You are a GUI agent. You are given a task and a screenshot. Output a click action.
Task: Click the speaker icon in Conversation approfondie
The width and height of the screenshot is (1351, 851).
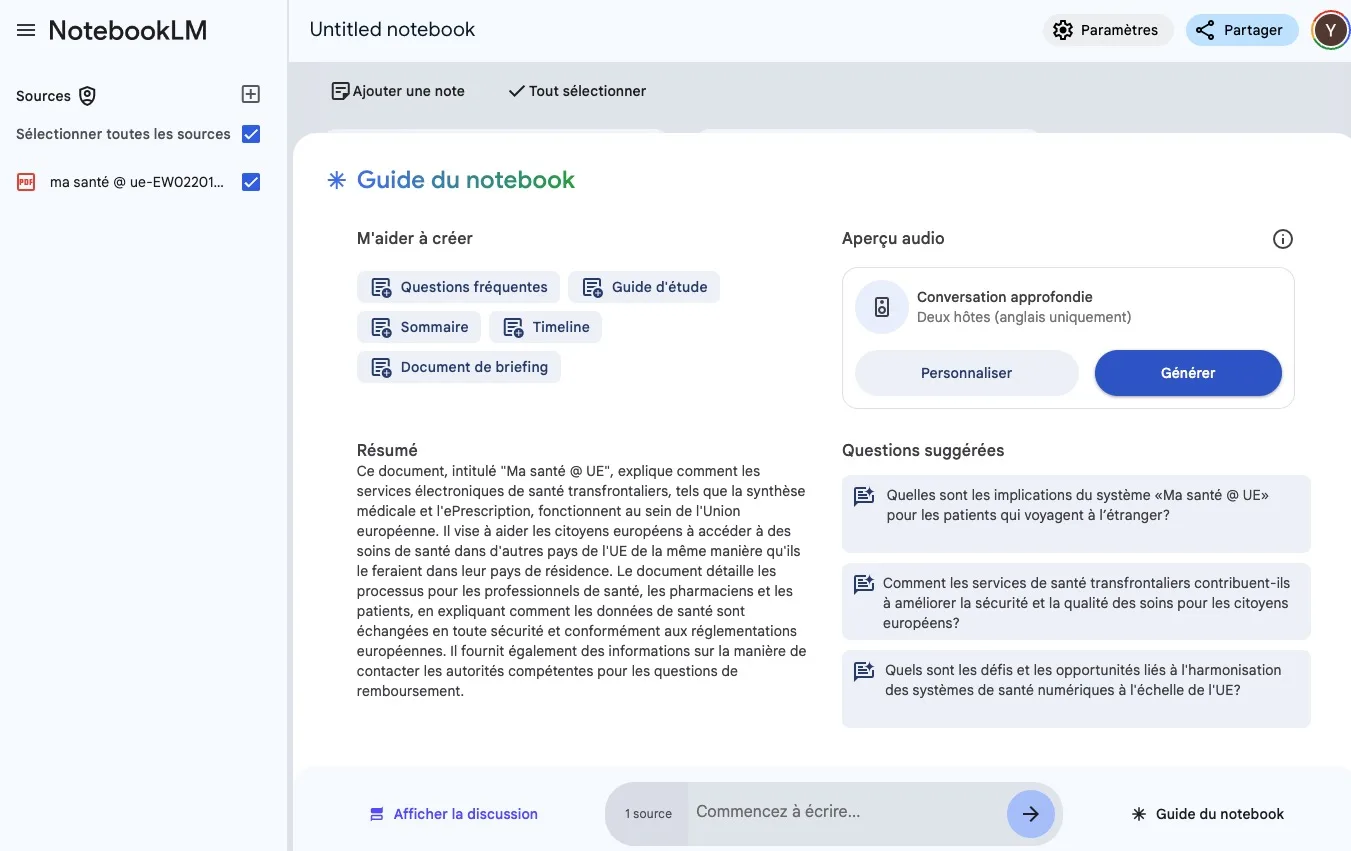[x=881, y=307]
